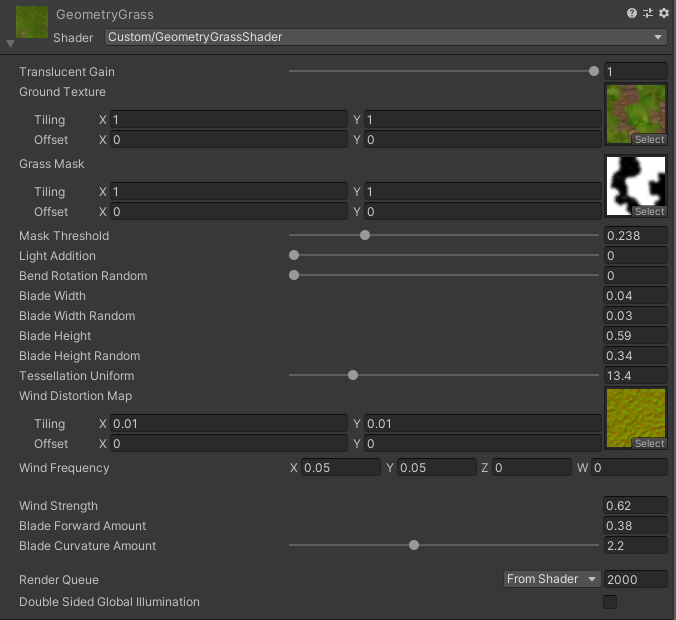Open the Custom/GeometryGrassShader shader dropdown
Screen dimensions: 676x620
[386, 37]
